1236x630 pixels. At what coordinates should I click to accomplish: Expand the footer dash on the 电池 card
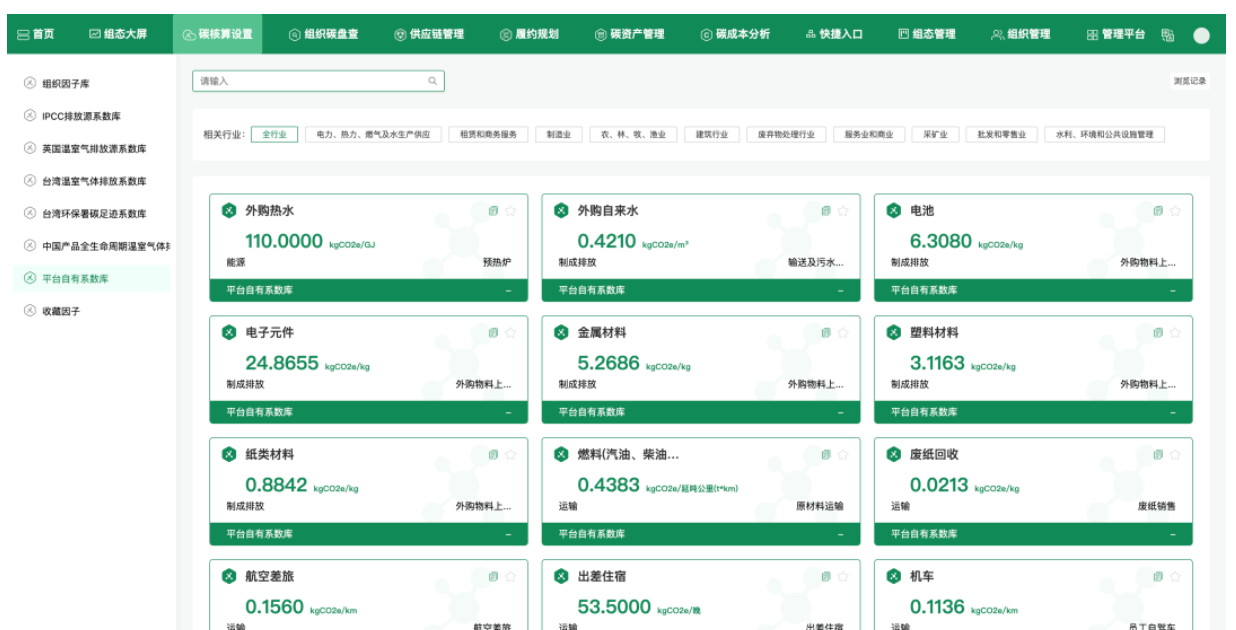pos(1172,291)
